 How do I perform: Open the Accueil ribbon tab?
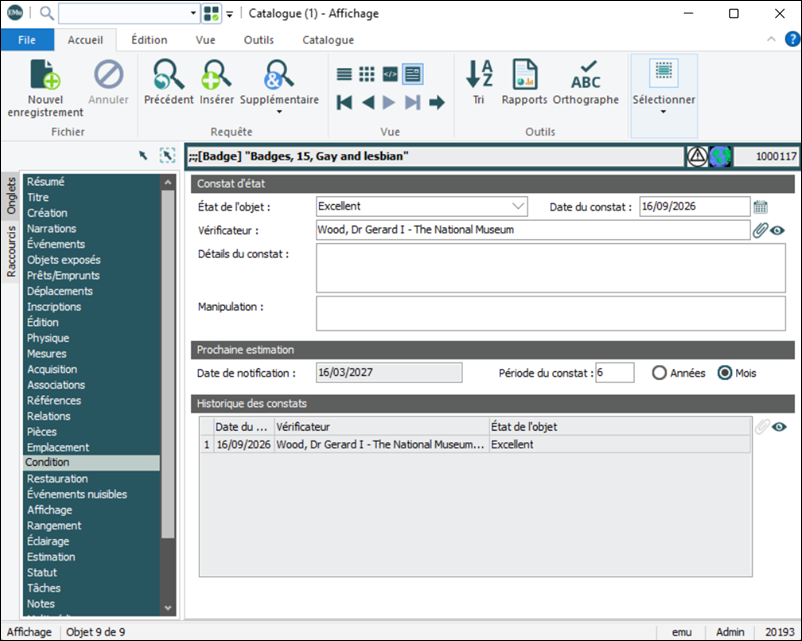[85, 40]
